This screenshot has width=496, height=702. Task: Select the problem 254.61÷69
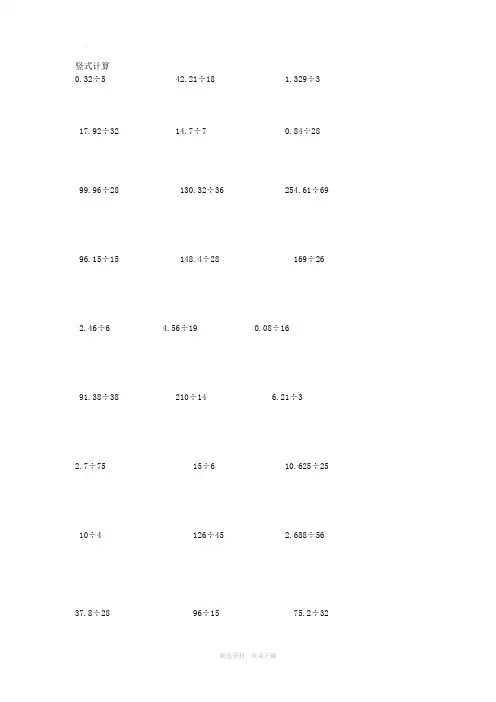click(x=306, y=190)
